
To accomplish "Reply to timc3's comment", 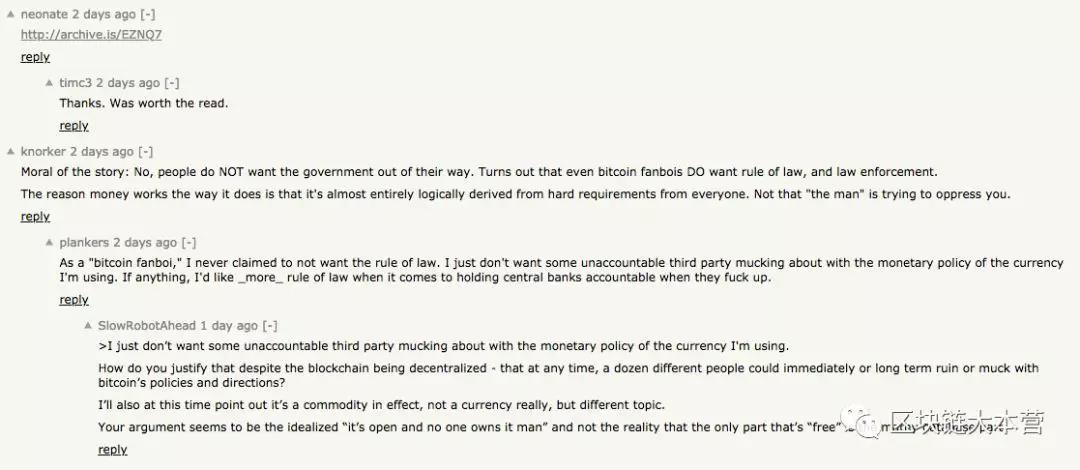I will 74,125.
